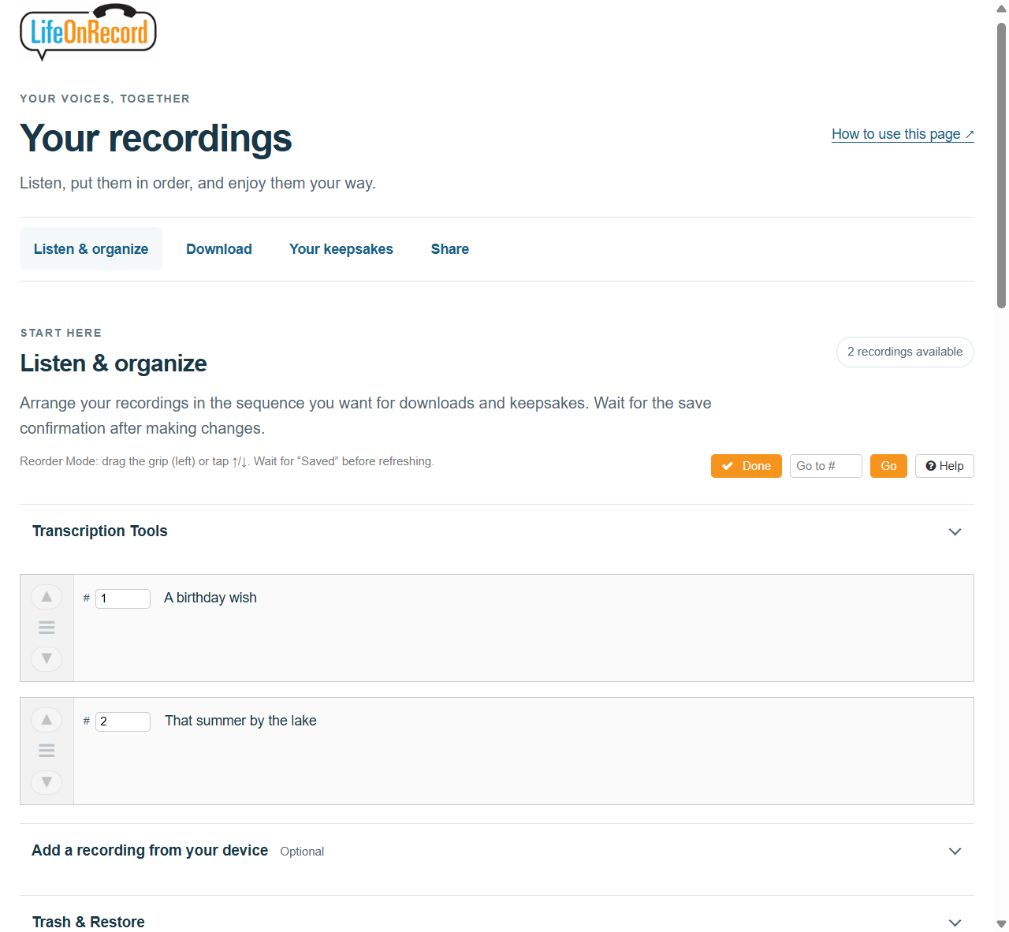Grab the drag grip for 'A birthday wish'
The height and width of the screenshot is (932, 1009).
coord(46,628)
